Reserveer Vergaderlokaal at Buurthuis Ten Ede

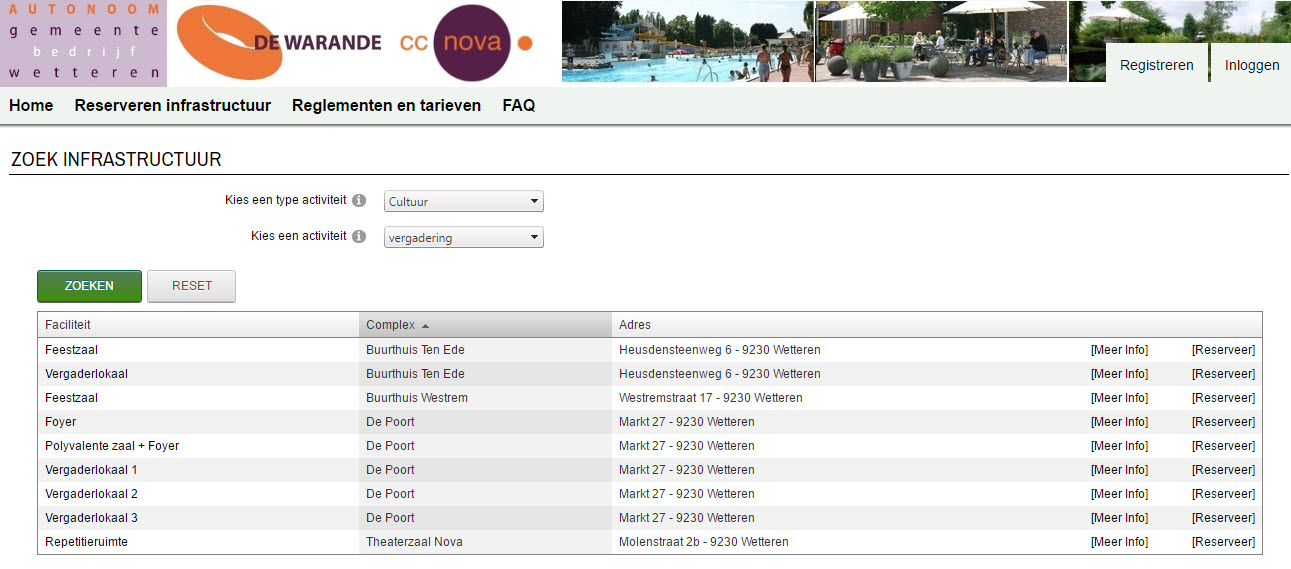click(1223, 374)
